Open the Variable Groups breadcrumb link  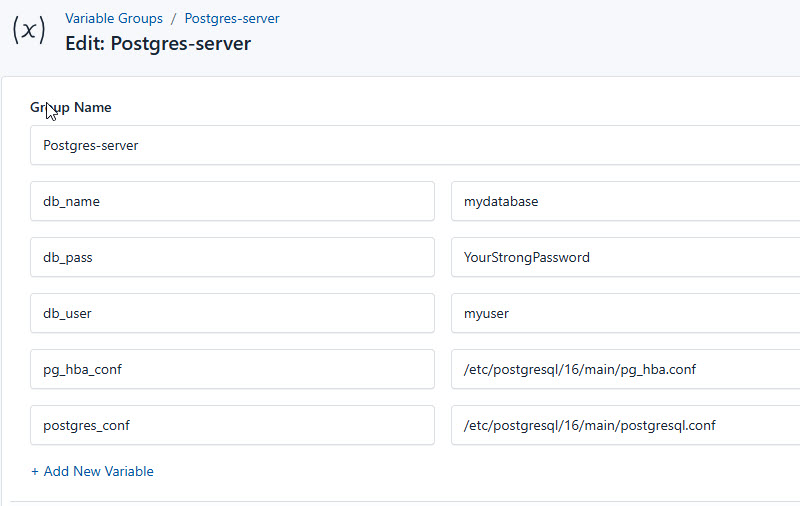(114, 18)
